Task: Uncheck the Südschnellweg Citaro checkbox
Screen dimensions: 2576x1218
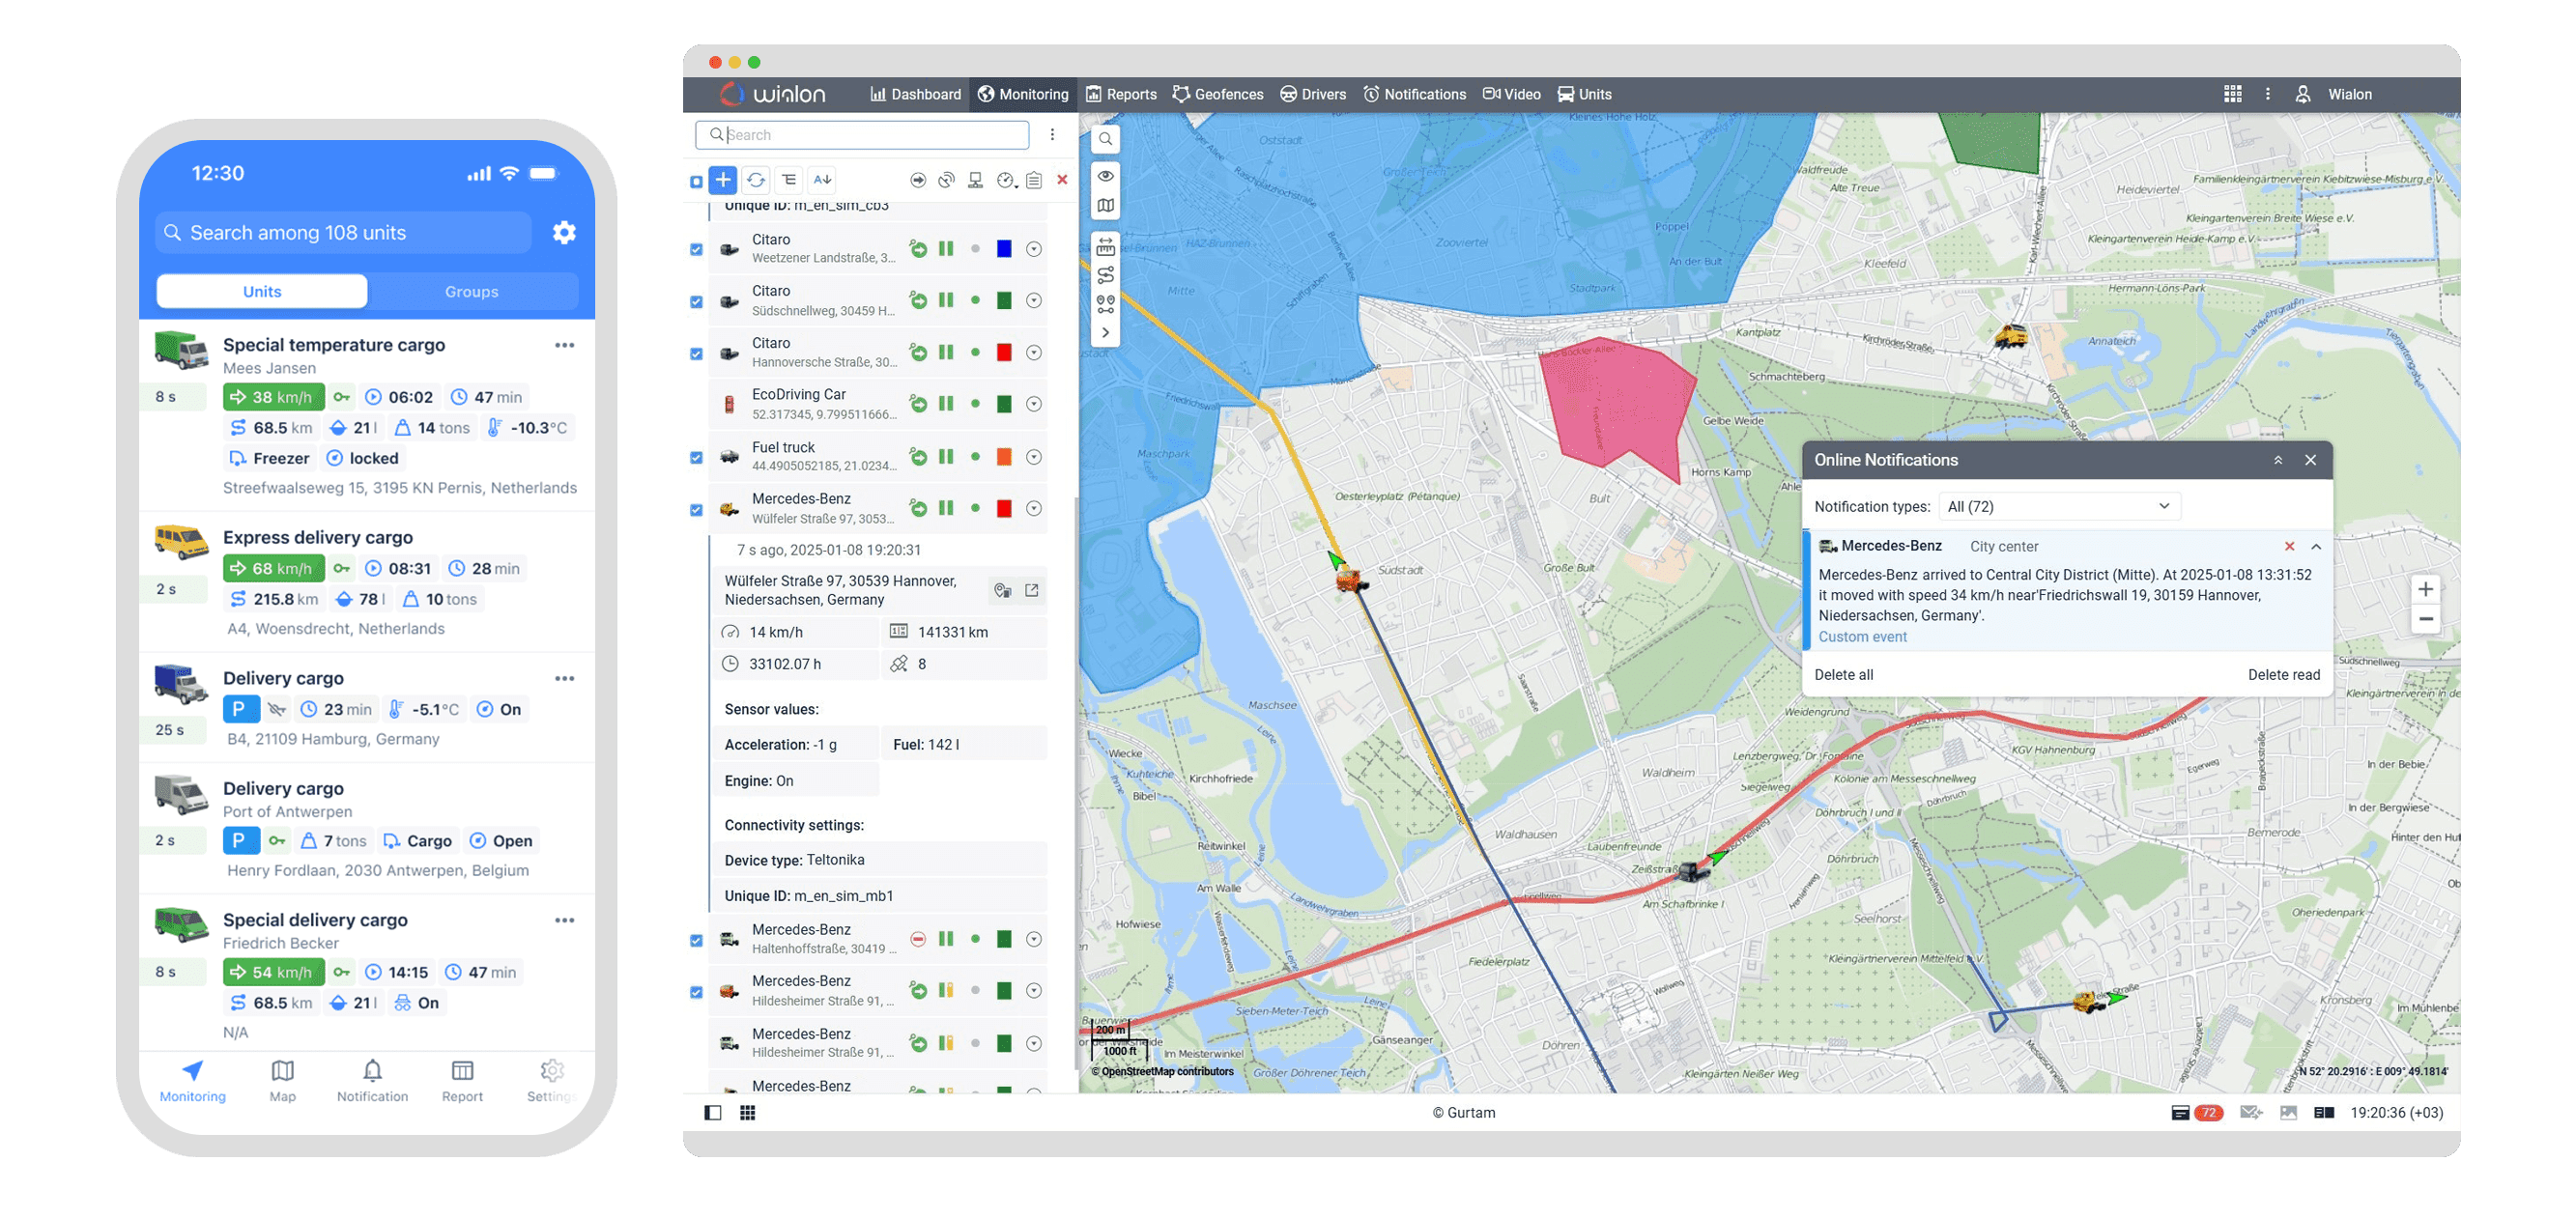Action: click(696, 301)
